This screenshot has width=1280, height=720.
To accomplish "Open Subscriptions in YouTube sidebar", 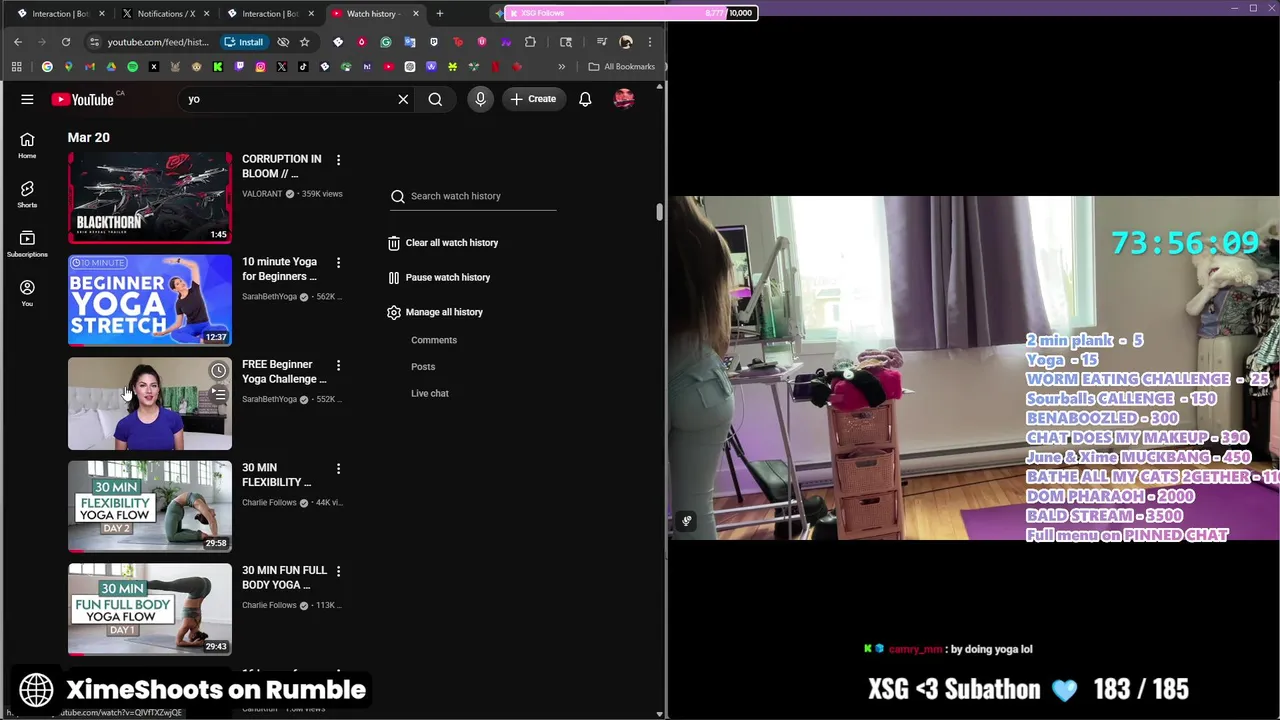I will click(x=27, y=245).
